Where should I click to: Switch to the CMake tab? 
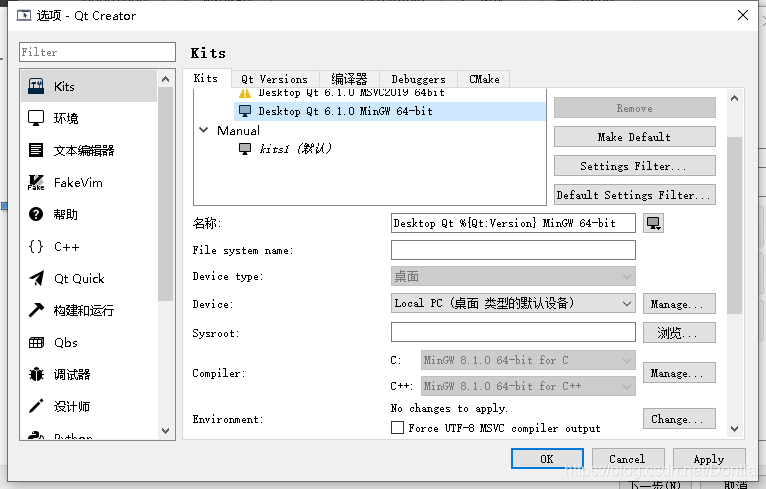pyautogui.click(x=484, y=79)
